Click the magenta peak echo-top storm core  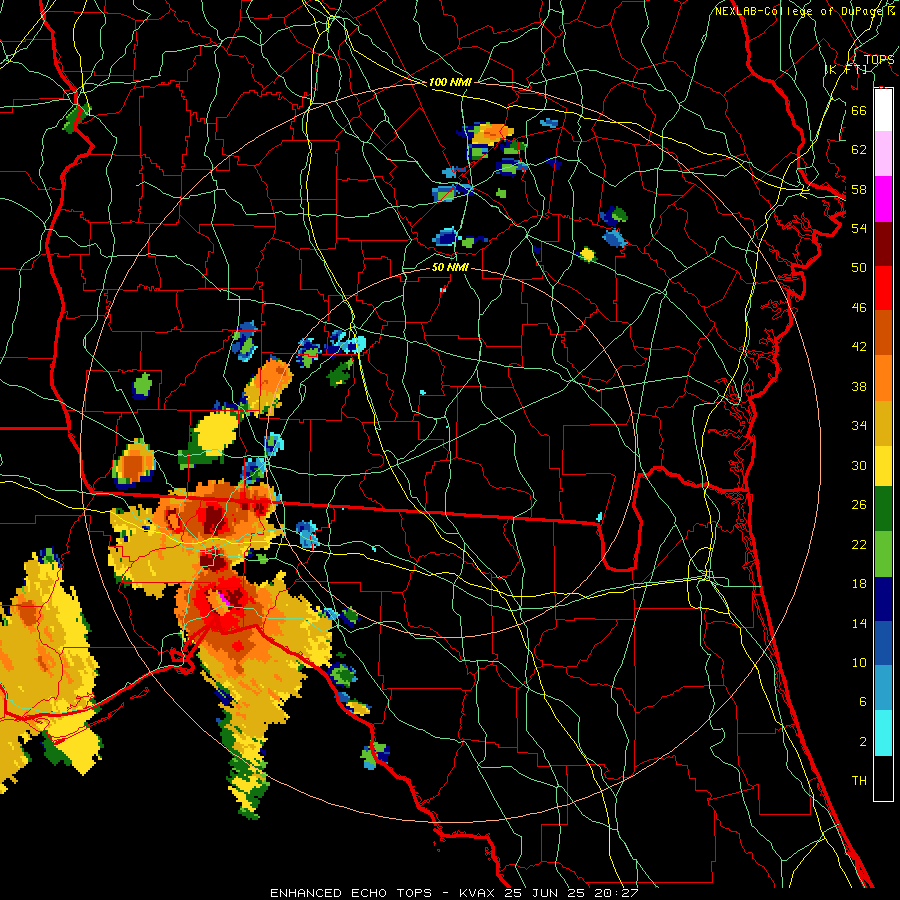click(224, 599)
